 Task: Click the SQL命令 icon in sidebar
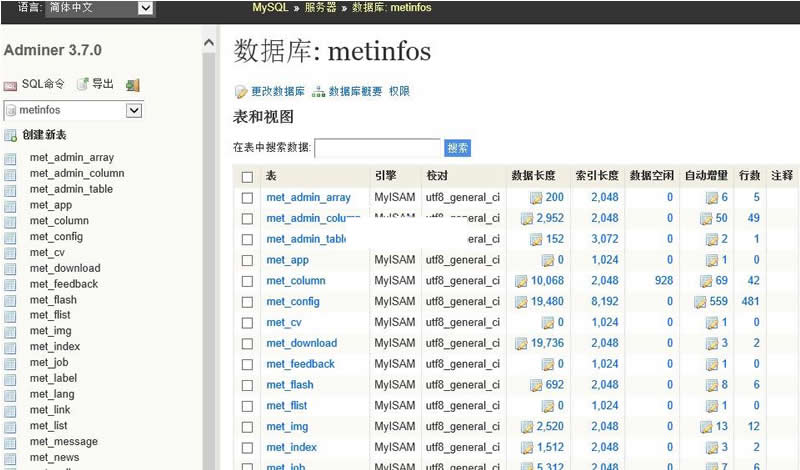click(x=10, y=85)
